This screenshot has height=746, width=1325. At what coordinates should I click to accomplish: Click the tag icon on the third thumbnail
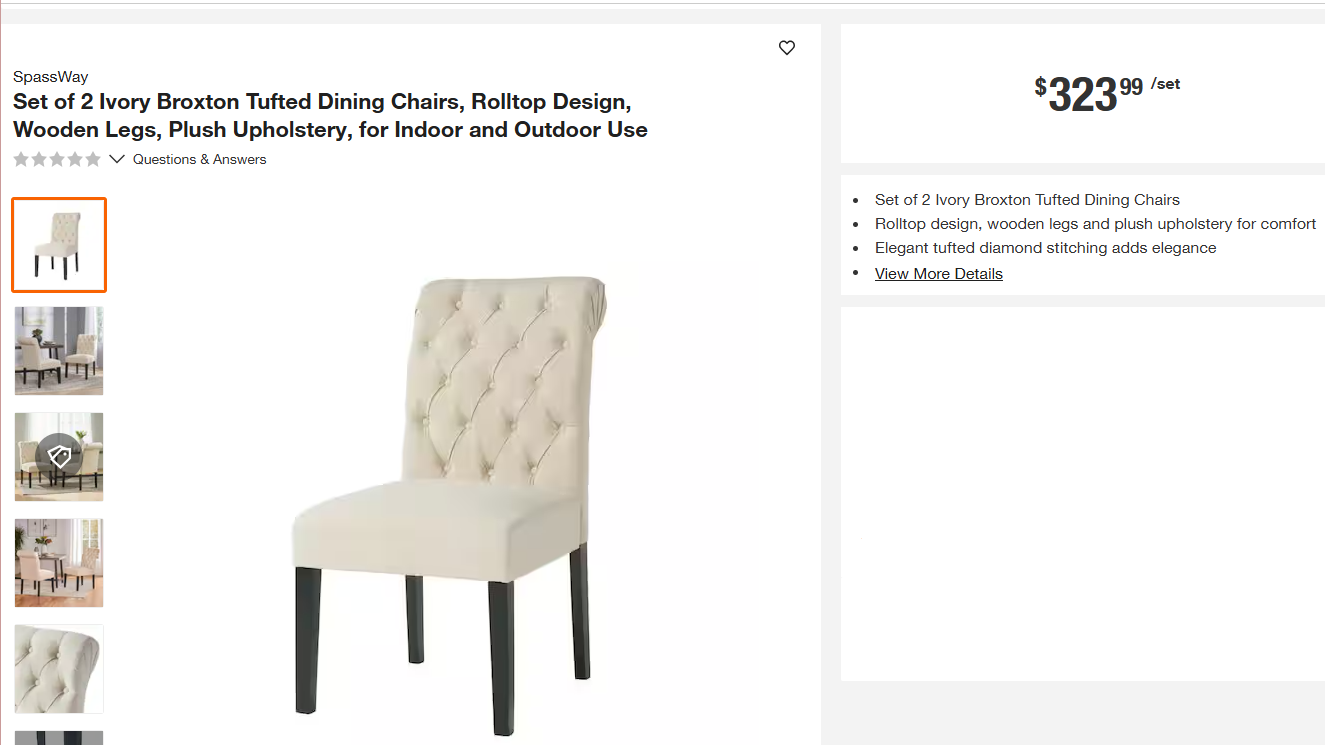59,457
